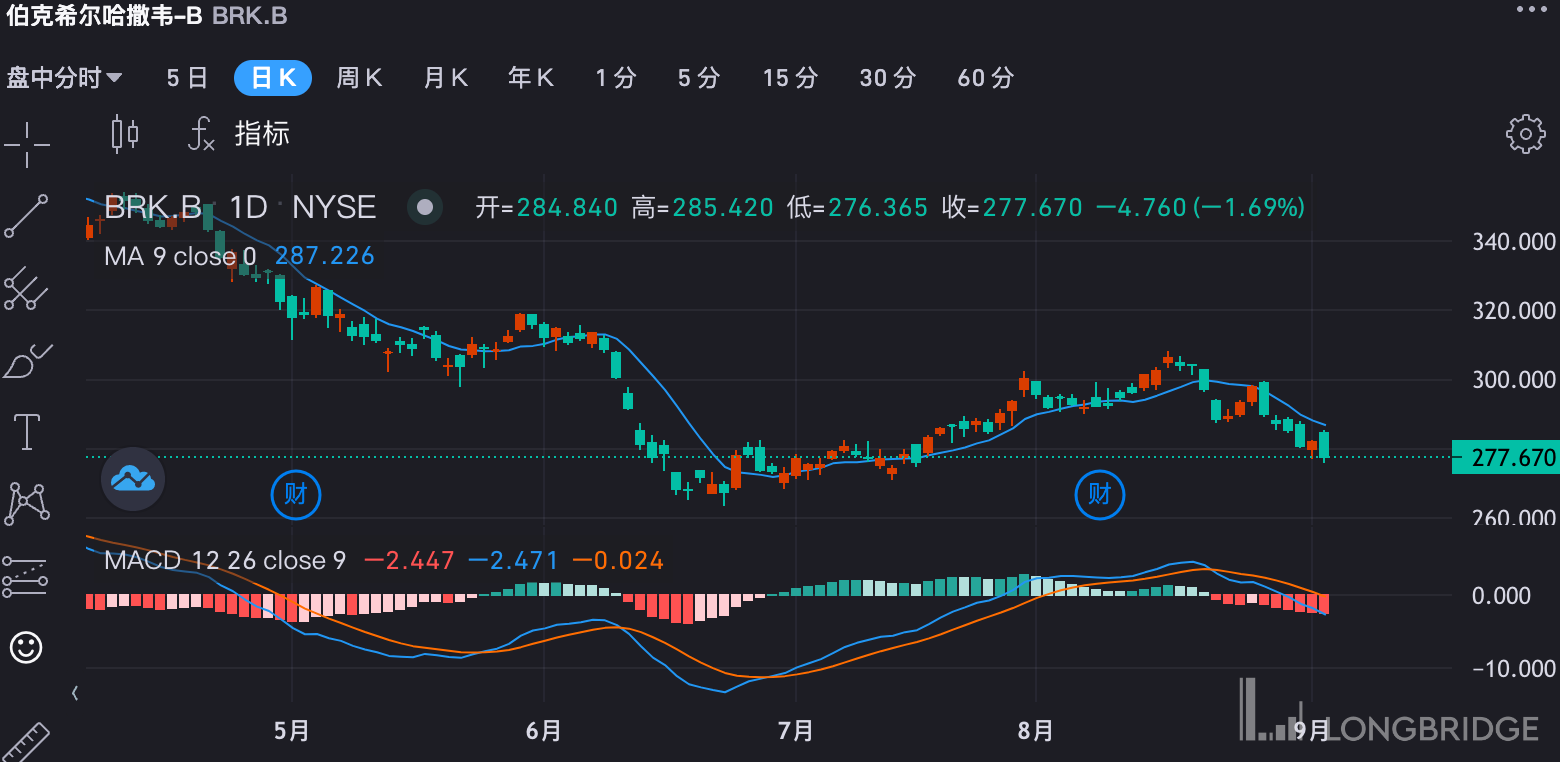Viewport: 1560px width, 762px height.
Task: Choose the brush drawing tool
Action: pyautogui.click(x=26, y=360)
